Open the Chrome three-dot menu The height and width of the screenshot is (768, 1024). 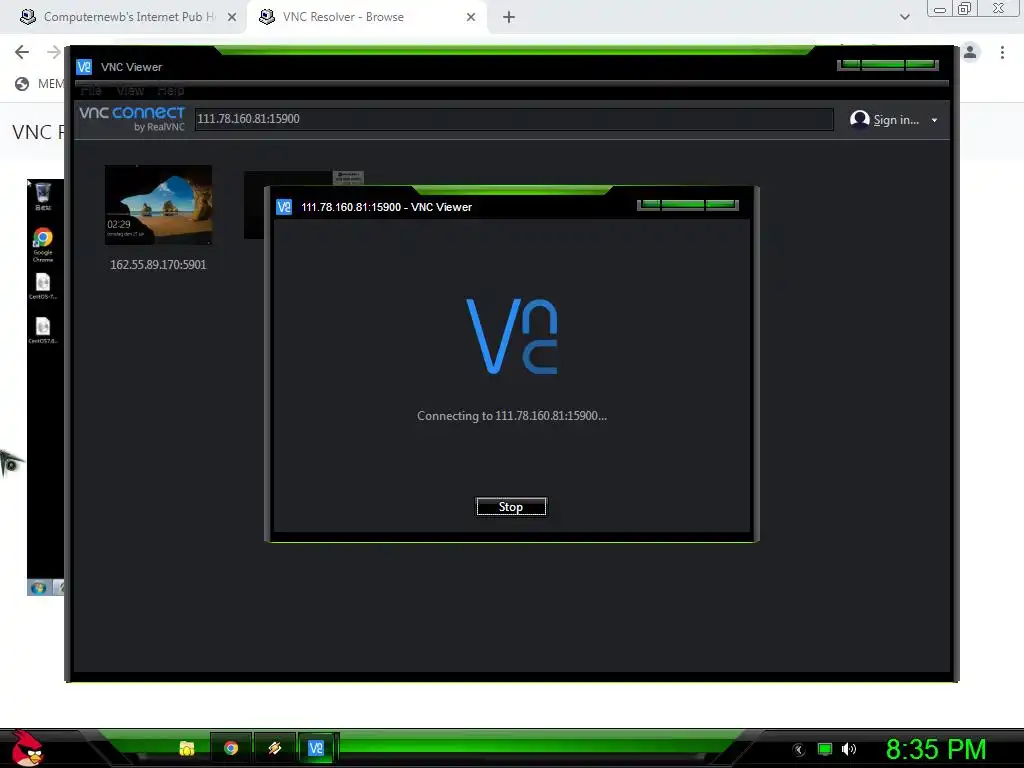pyautogui.click(x=1002, y=52)
